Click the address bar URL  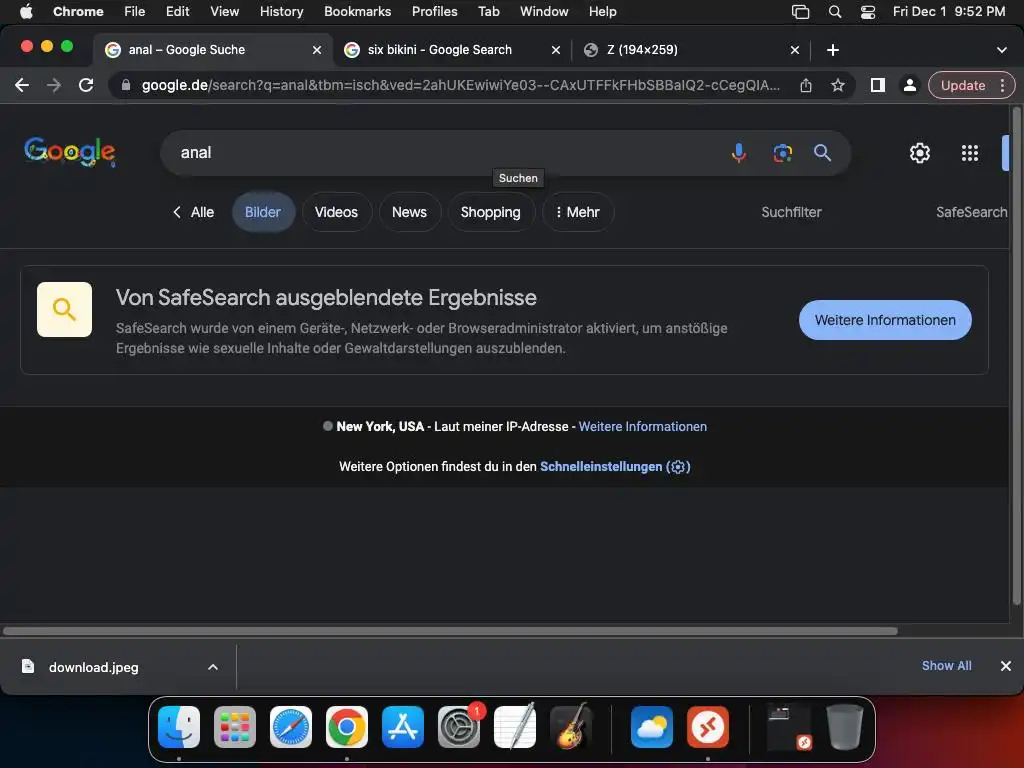[460, 86]
